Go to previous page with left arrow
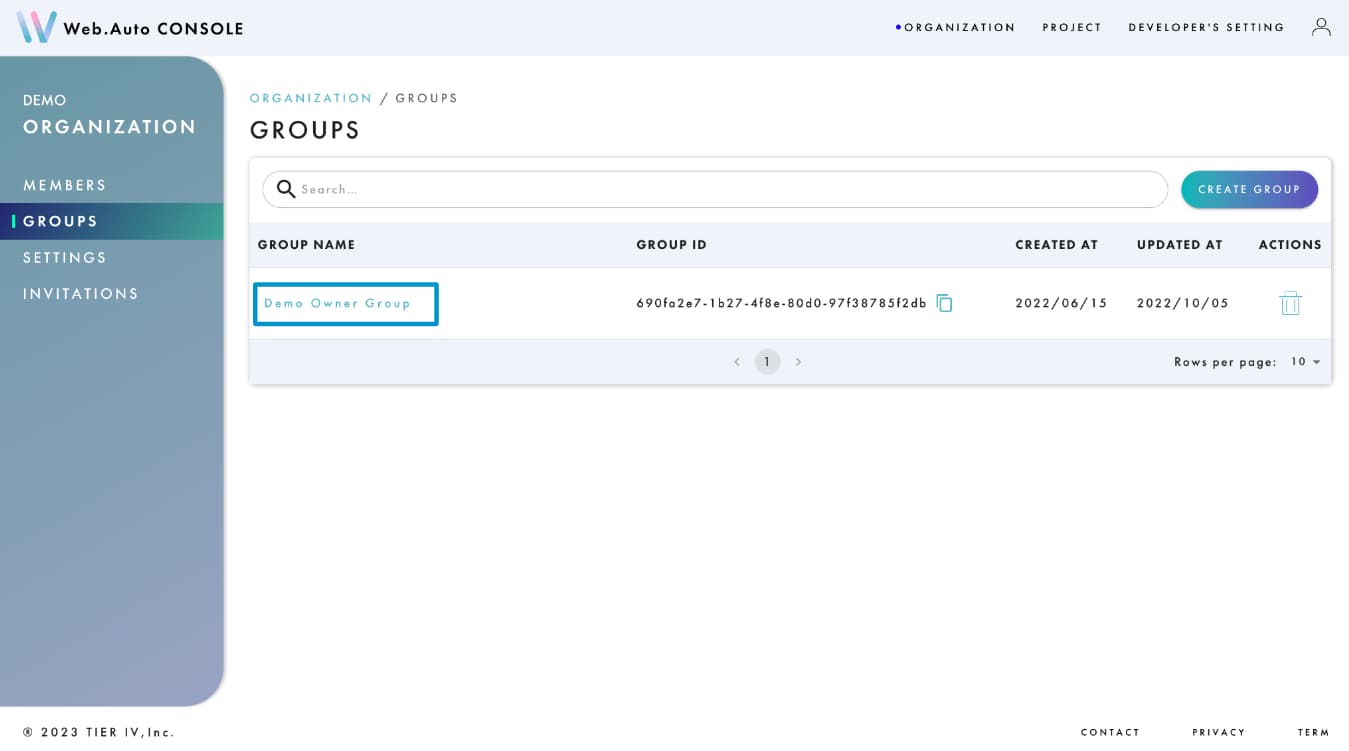 (737, 361)
